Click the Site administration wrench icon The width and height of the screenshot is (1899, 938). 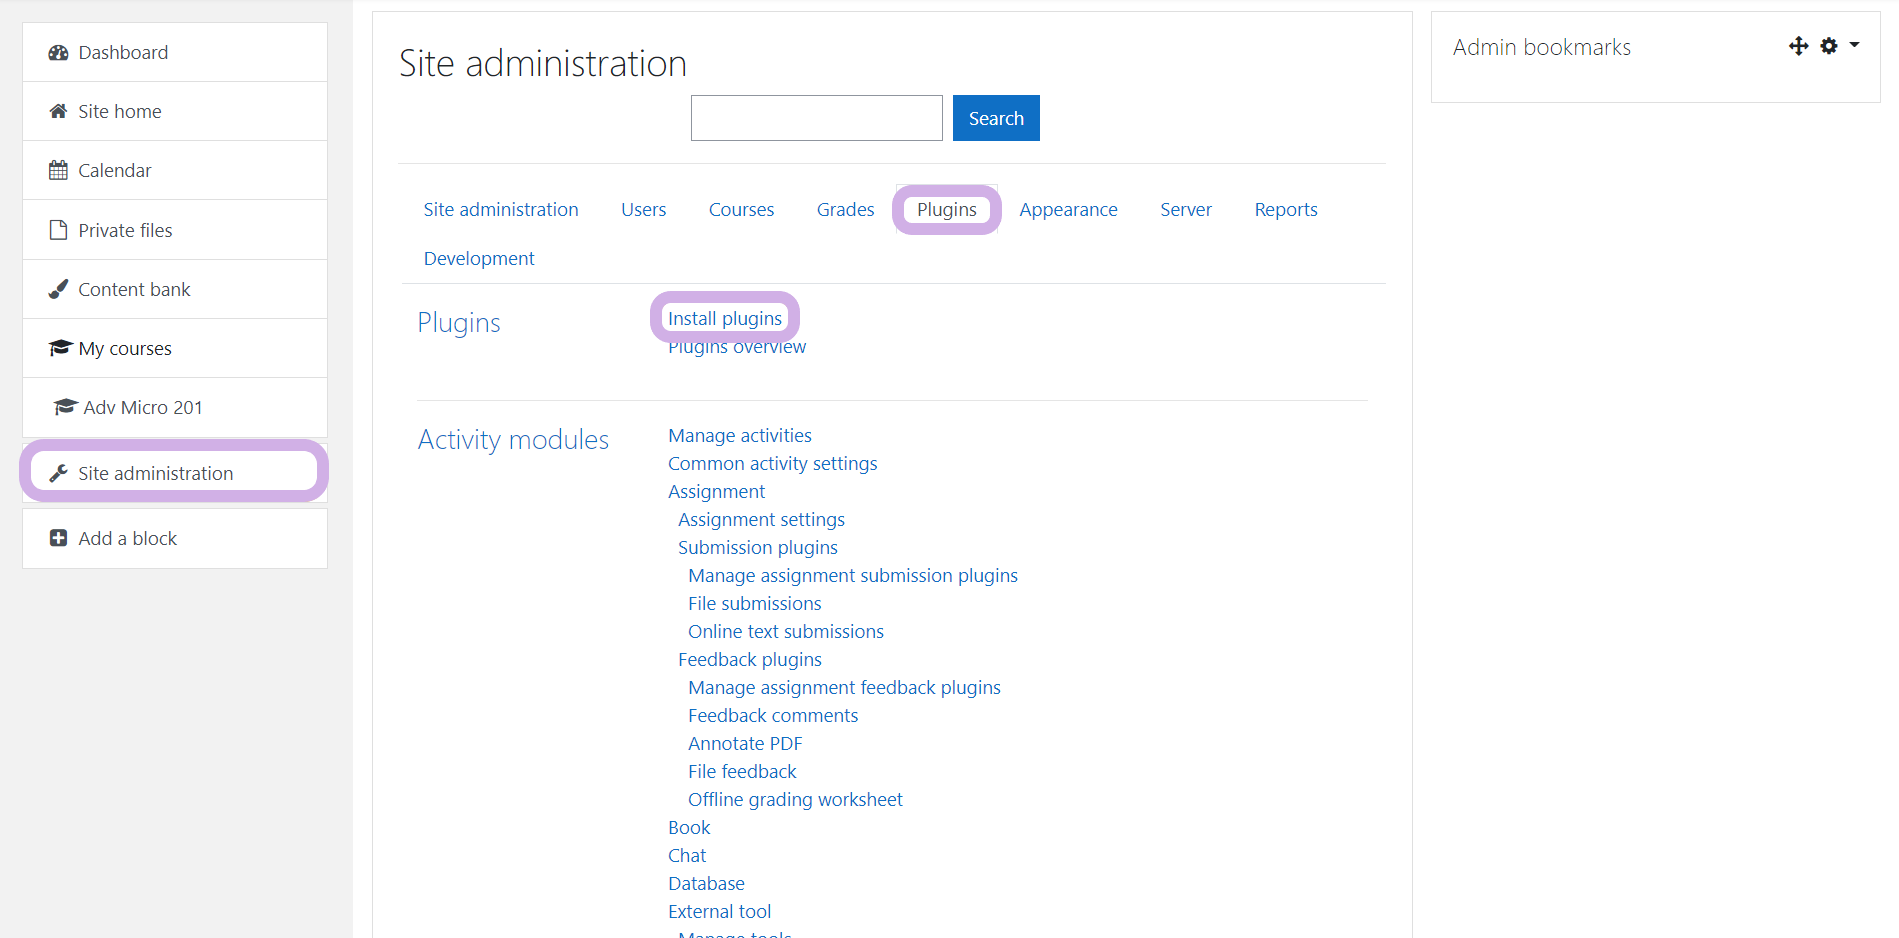58,474
